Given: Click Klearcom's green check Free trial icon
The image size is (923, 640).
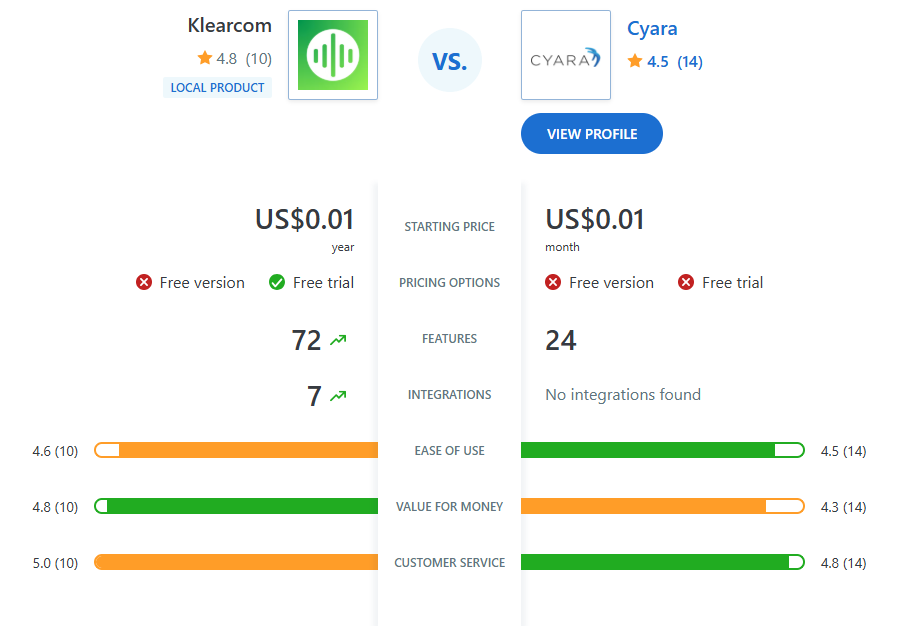Looking at the screenshot, I should pos(277,283).
